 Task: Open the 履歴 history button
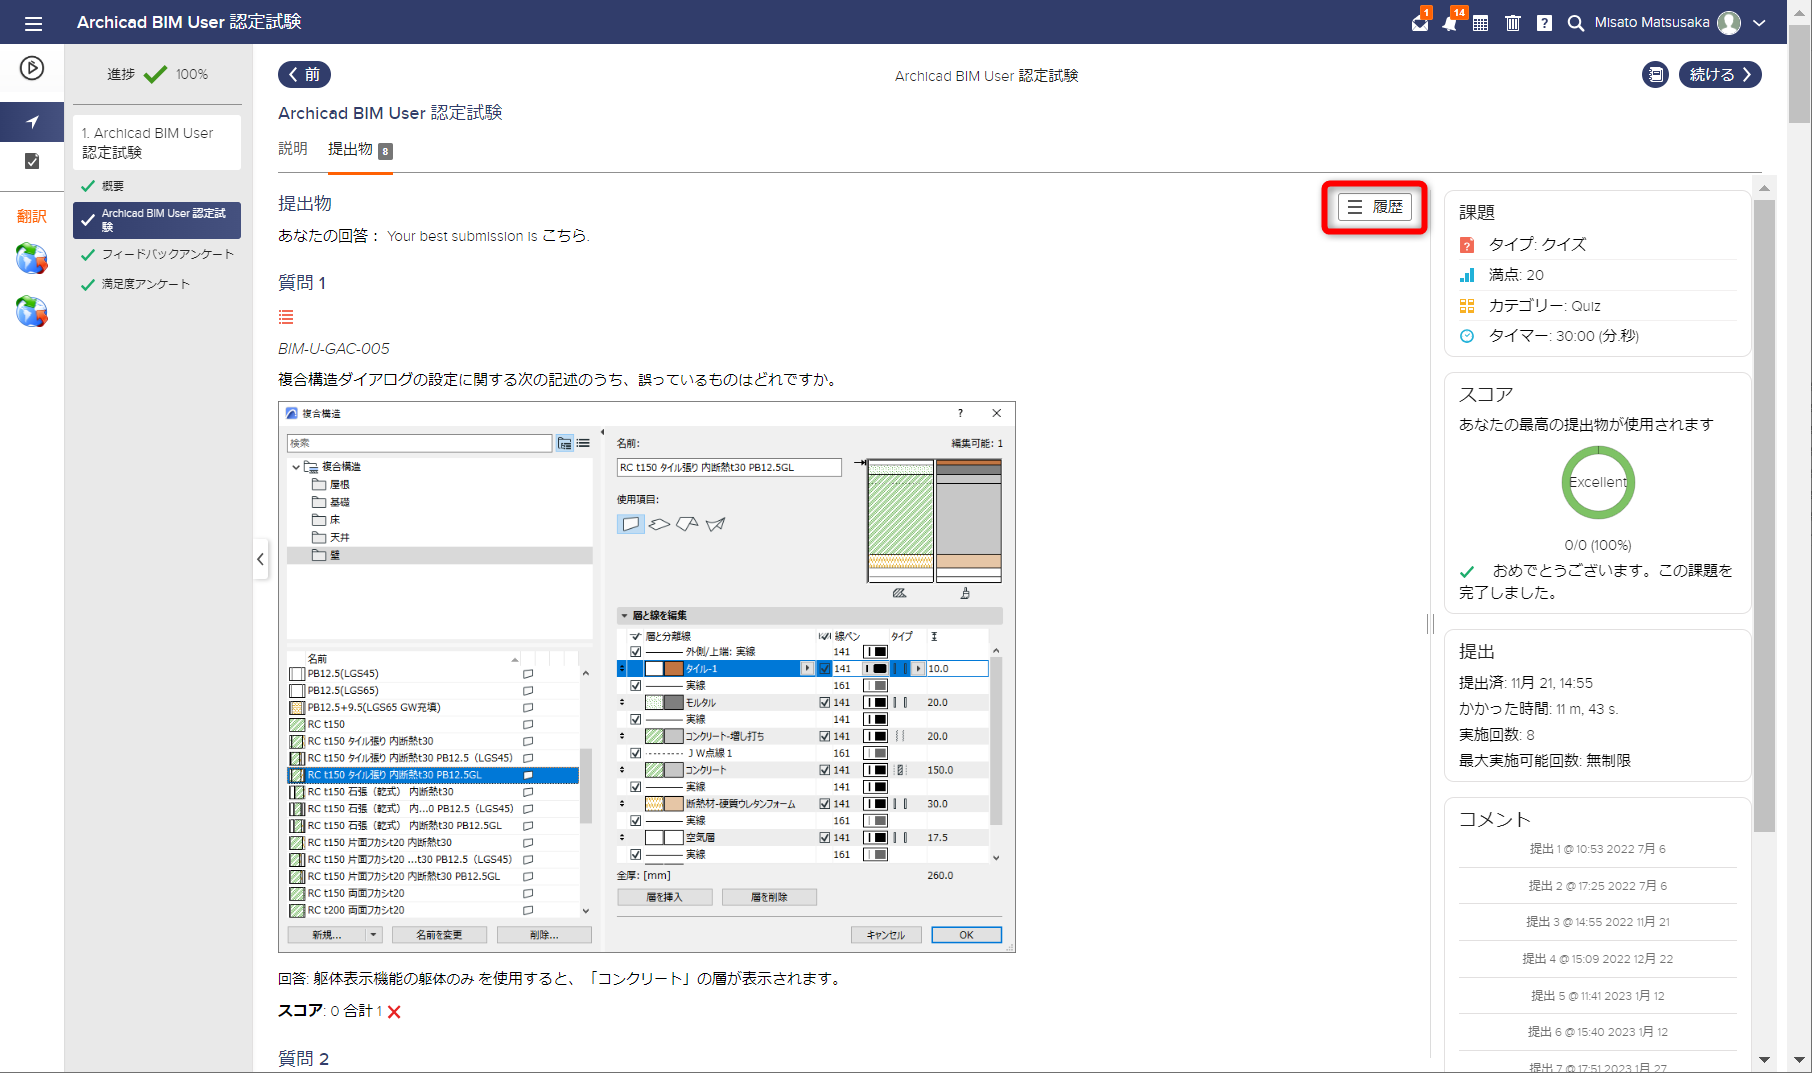coord(1375,207)
